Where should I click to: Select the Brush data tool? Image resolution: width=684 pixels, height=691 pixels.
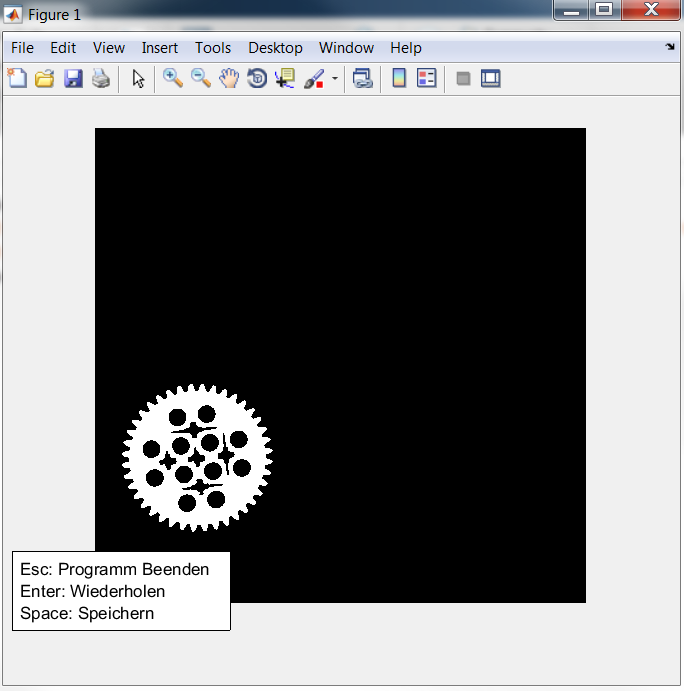(x=314, y=78)
